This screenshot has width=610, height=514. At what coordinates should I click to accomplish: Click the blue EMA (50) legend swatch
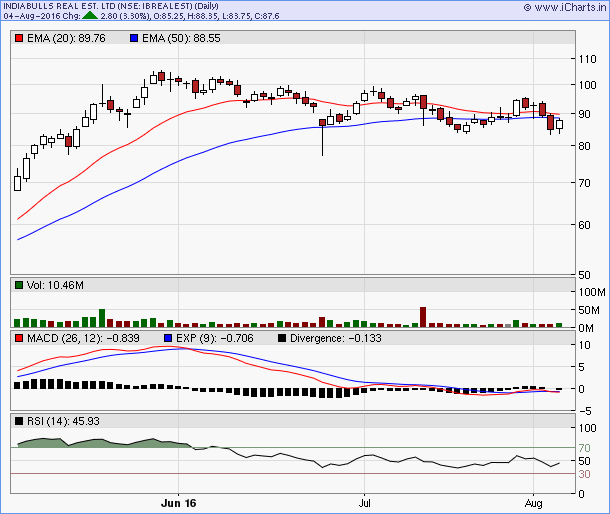(134, 38)
